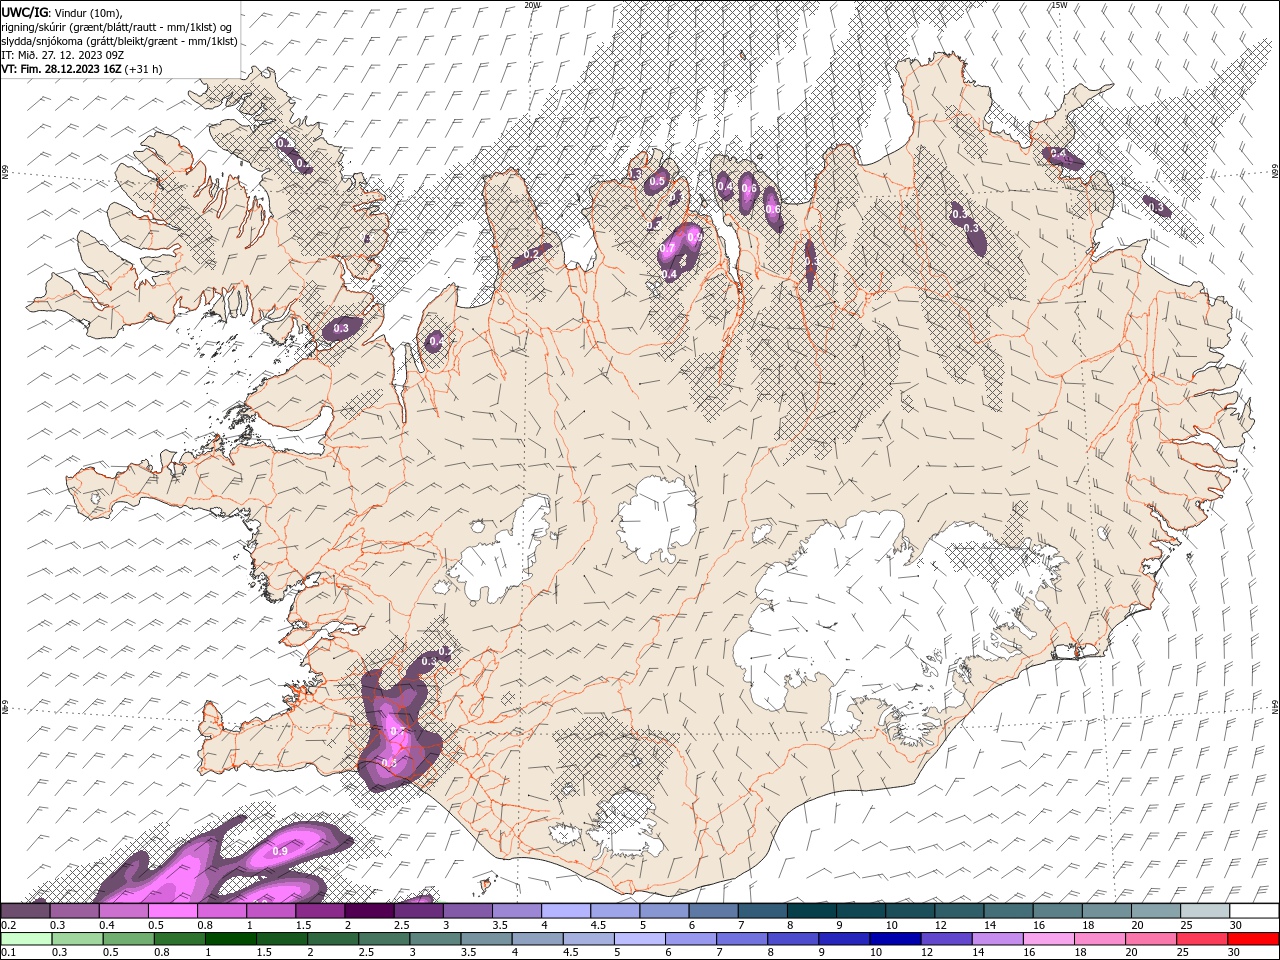Click the white Hofsjökull glacier in central Iceland

coord(657,518)
